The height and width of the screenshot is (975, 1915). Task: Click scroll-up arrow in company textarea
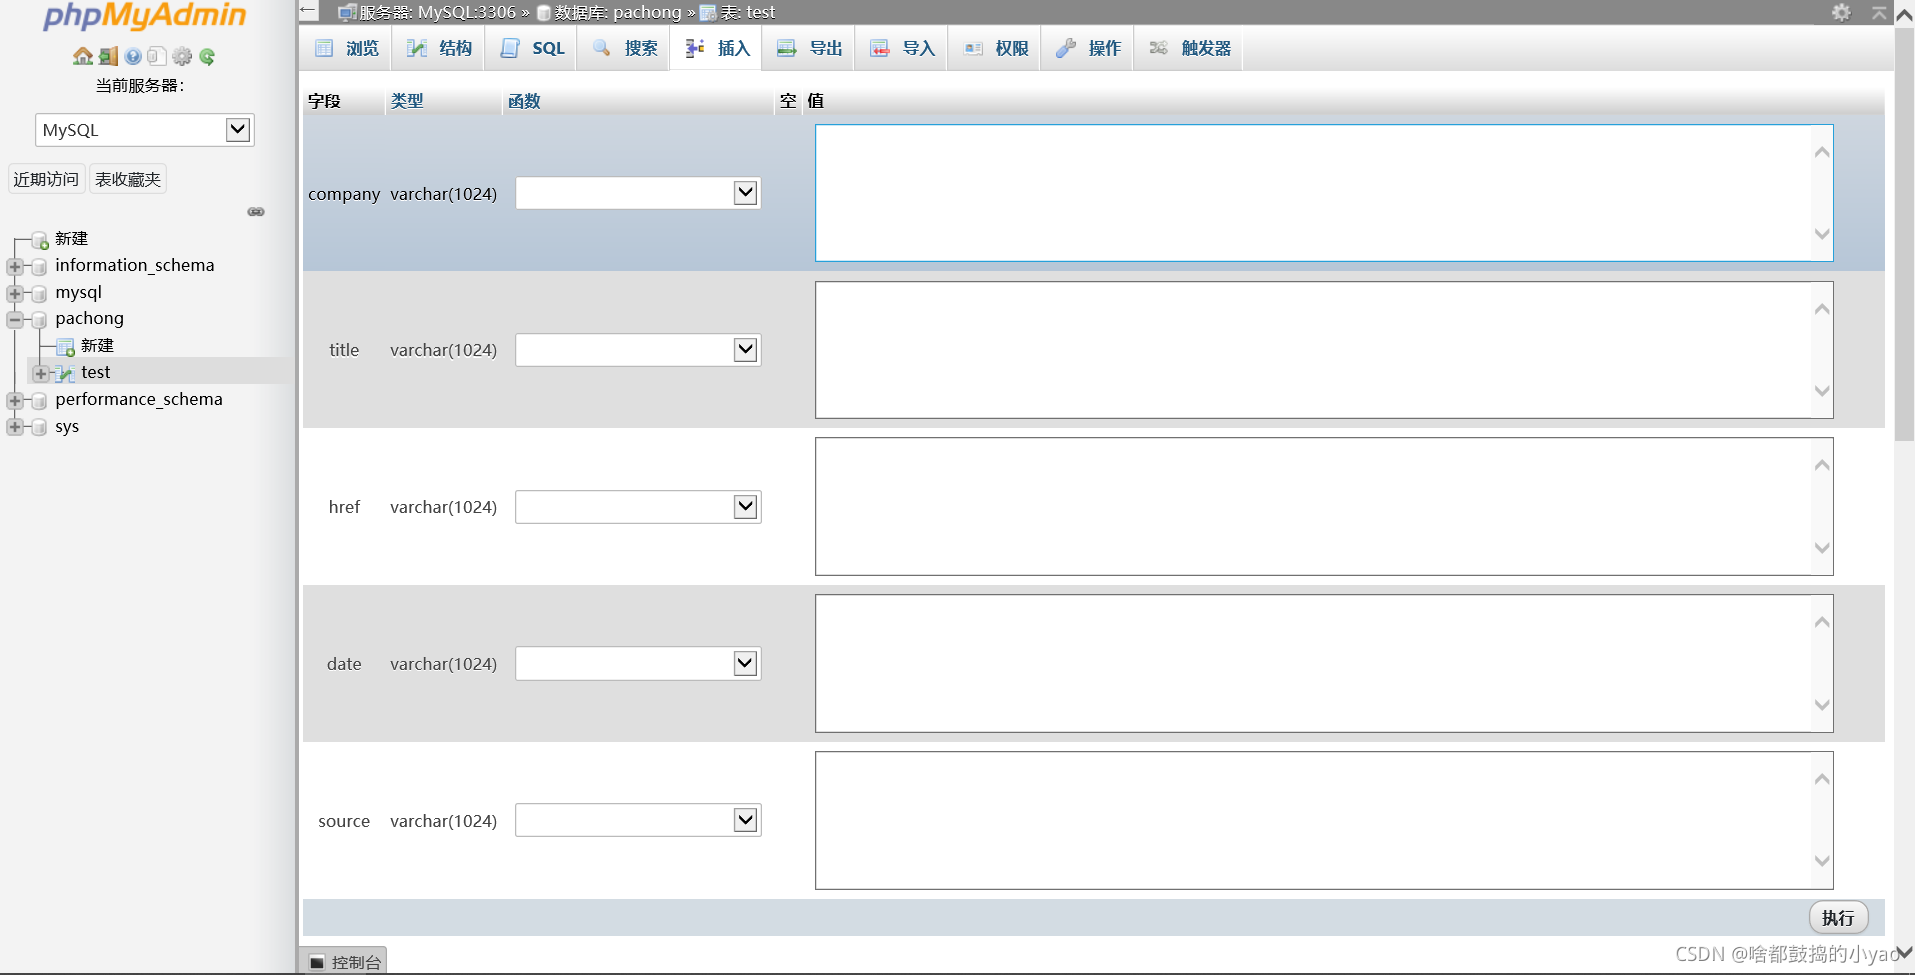(x=1822, y=152)
